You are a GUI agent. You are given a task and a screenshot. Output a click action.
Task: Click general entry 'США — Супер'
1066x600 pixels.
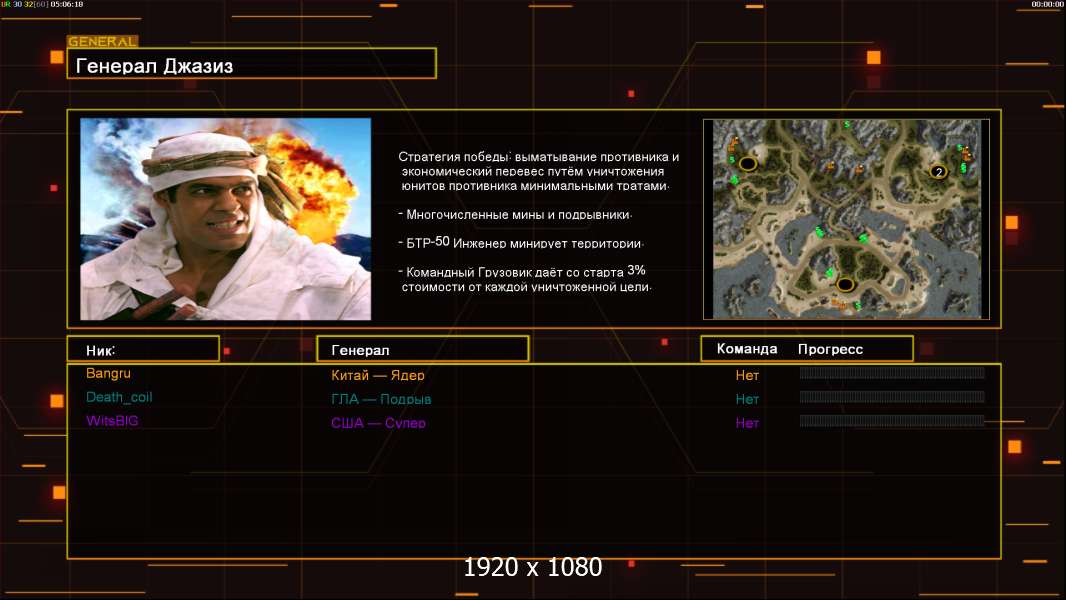pyautogui.click(x=379, y=423)
